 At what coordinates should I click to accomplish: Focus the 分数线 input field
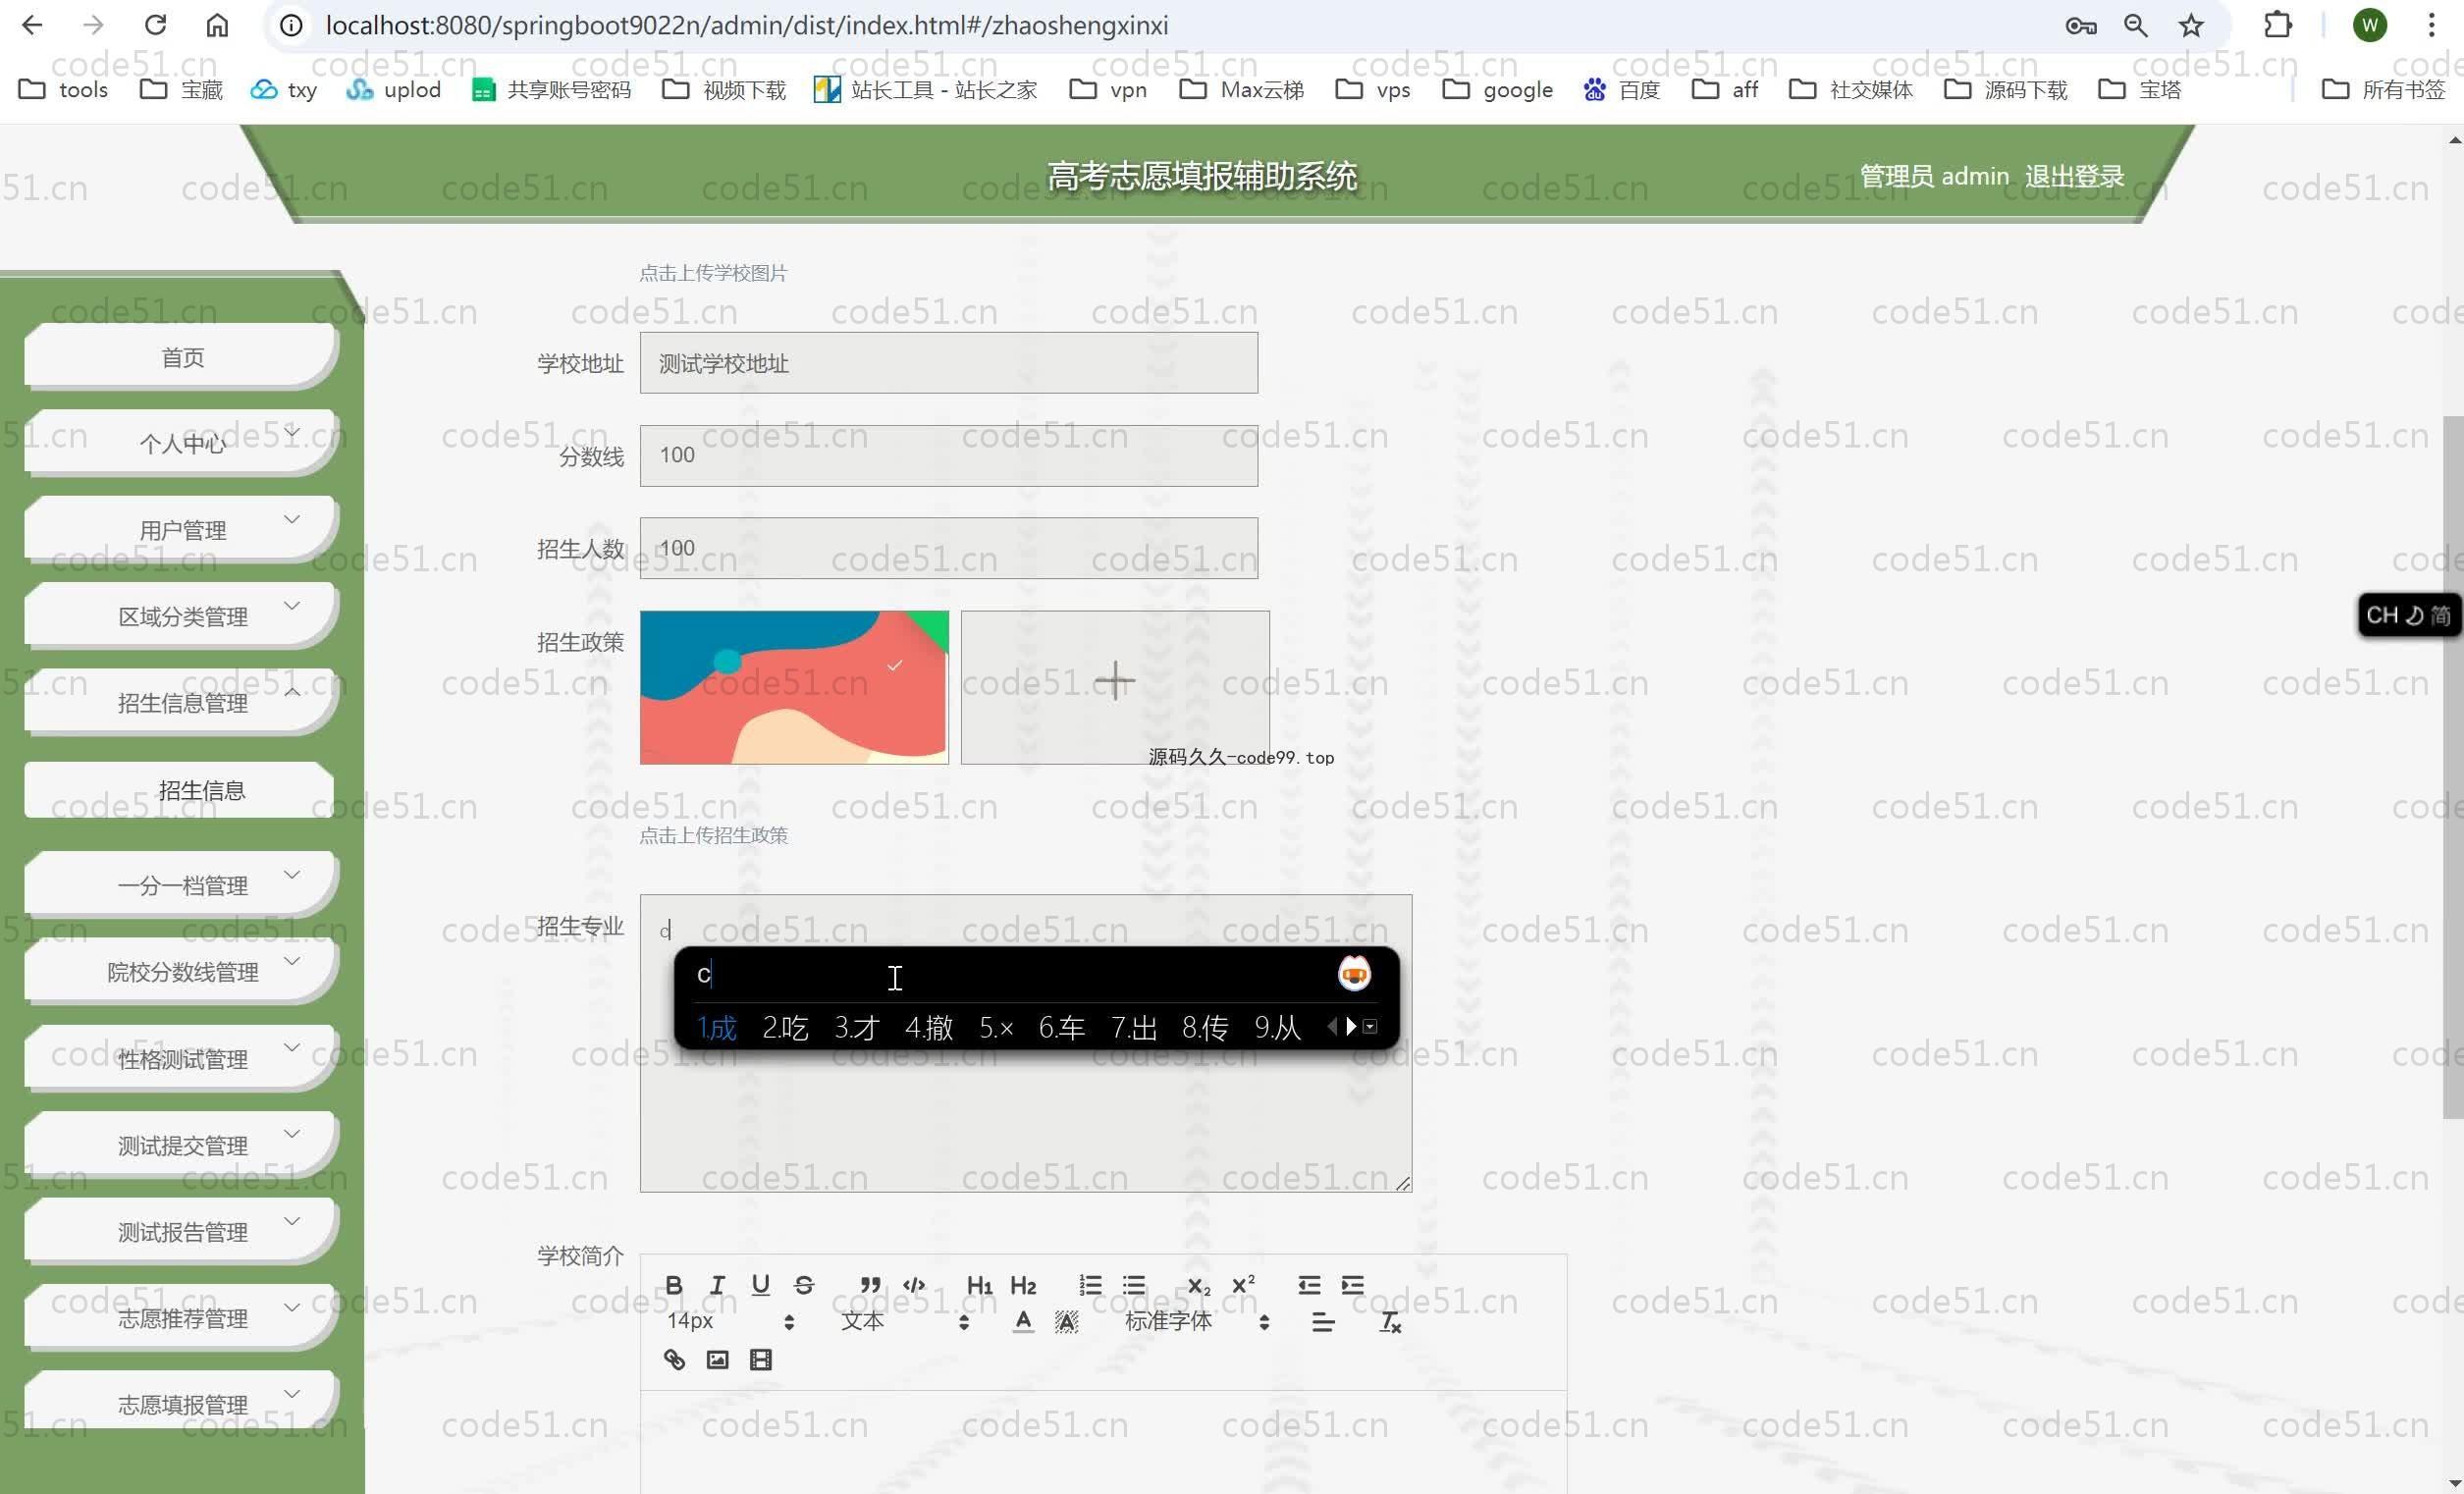coord(948,455)
